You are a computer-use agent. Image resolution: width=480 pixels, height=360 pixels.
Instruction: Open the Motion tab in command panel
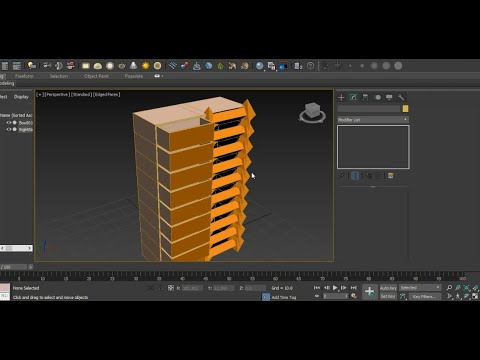[378, 97]
